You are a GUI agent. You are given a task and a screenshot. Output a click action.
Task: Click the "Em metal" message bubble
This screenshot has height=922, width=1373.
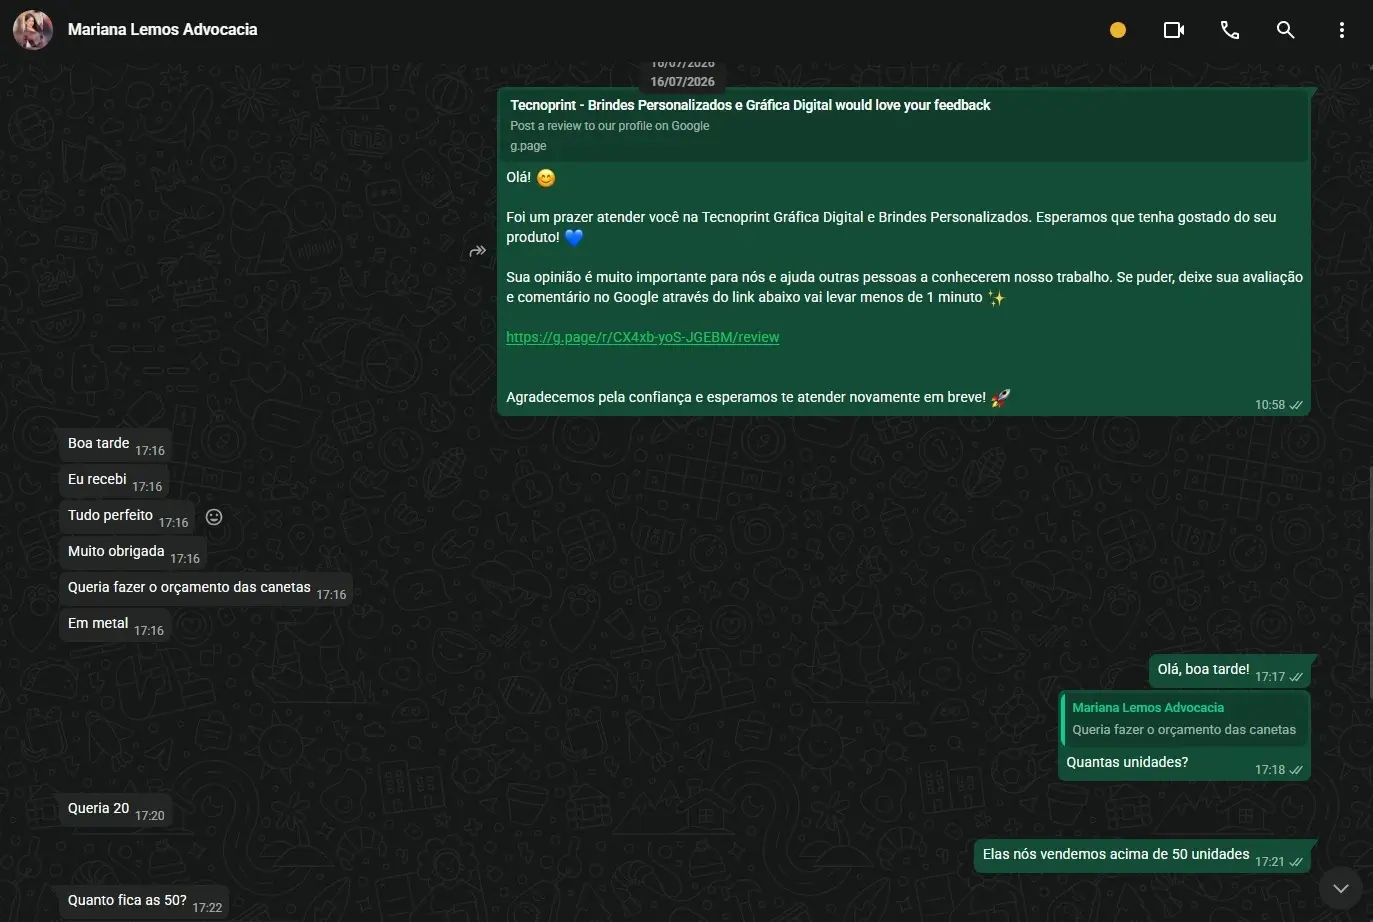(115, 624)
